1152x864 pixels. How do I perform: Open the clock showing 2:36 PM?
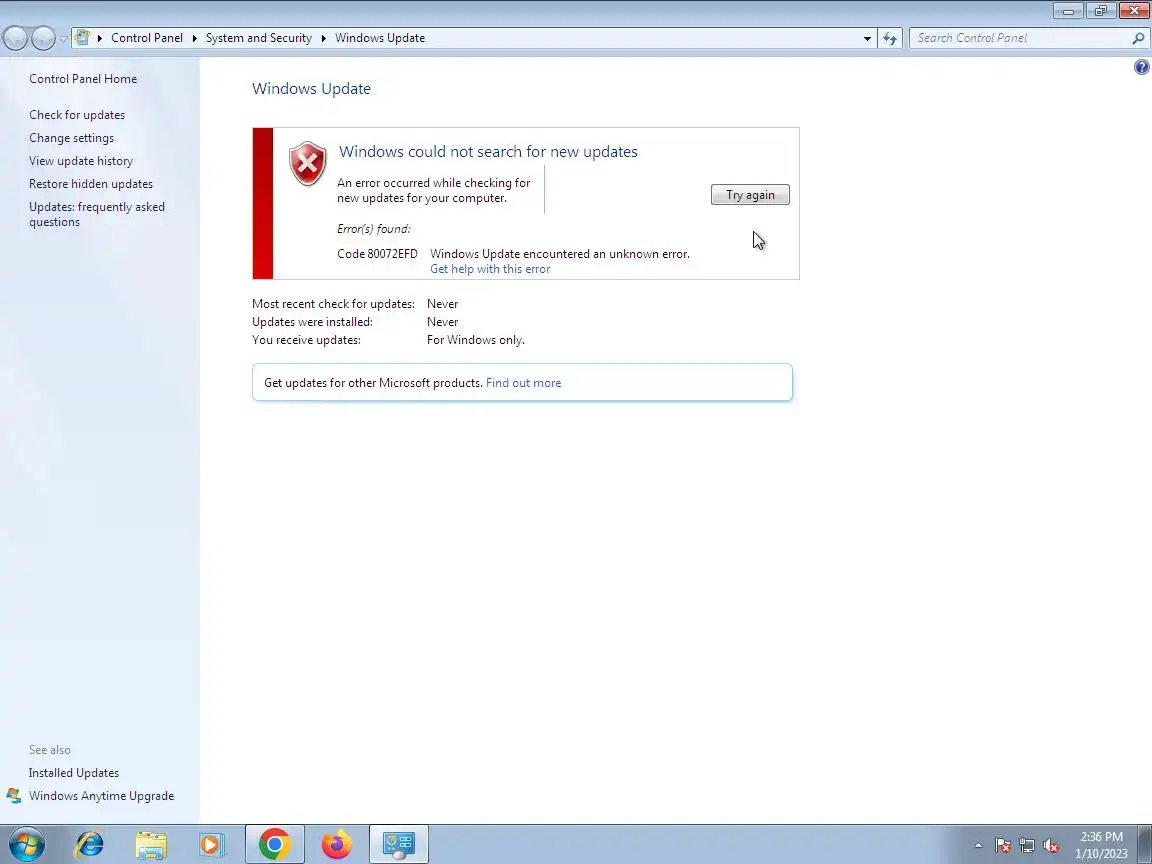(1101, 845)
